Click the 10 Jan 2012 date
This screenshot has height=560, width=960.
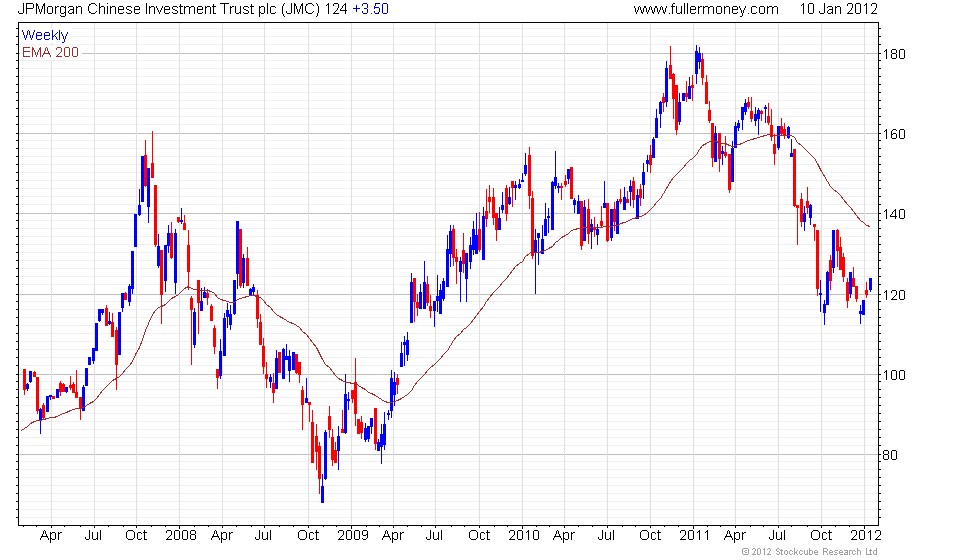(x=838, y=9)
